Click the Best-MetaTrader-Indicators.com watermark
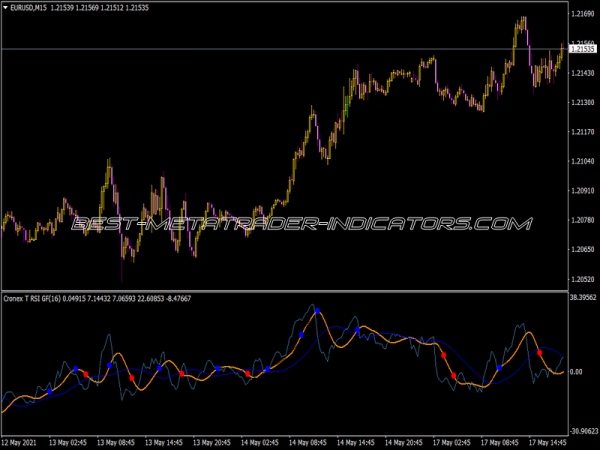Screen dimensions: 600x450 point(300,223)
